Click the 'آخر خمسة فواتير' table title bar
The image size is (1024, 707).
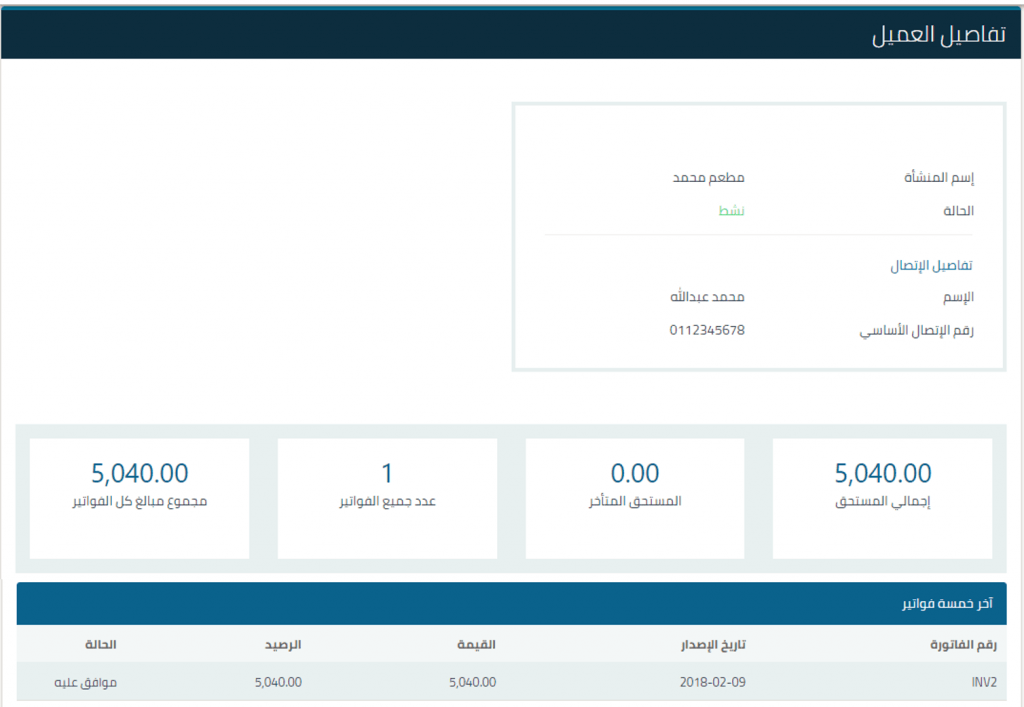pos(511,605)
